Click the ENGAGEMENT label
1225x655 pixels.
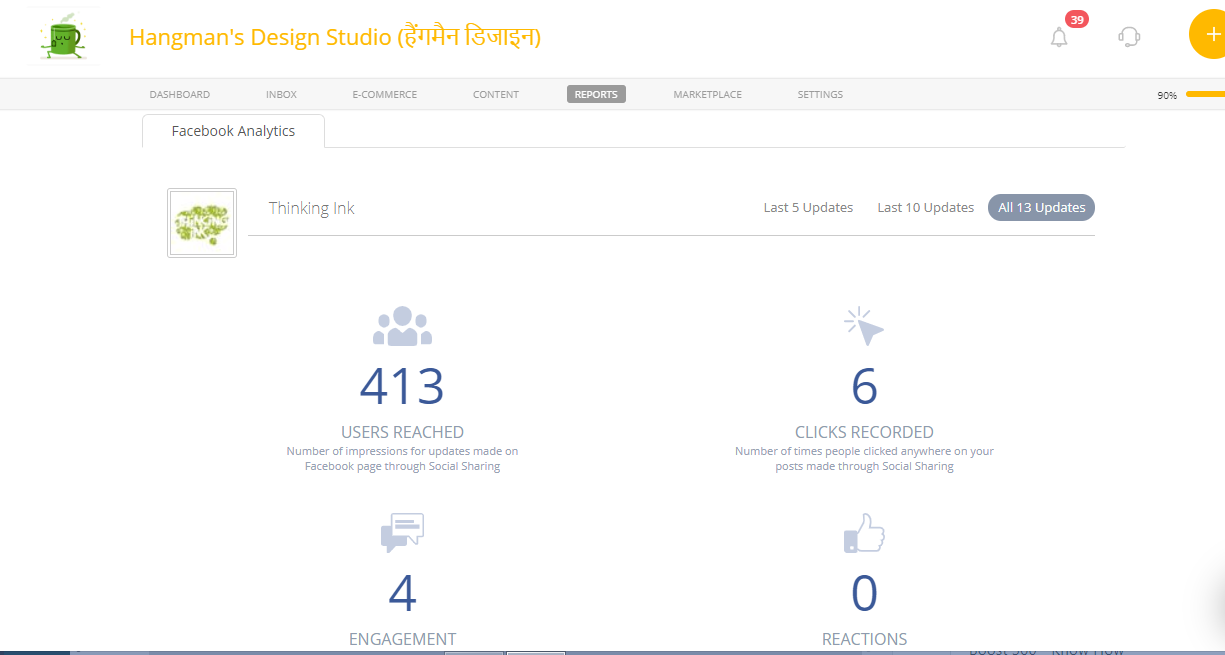coord(402,639)
